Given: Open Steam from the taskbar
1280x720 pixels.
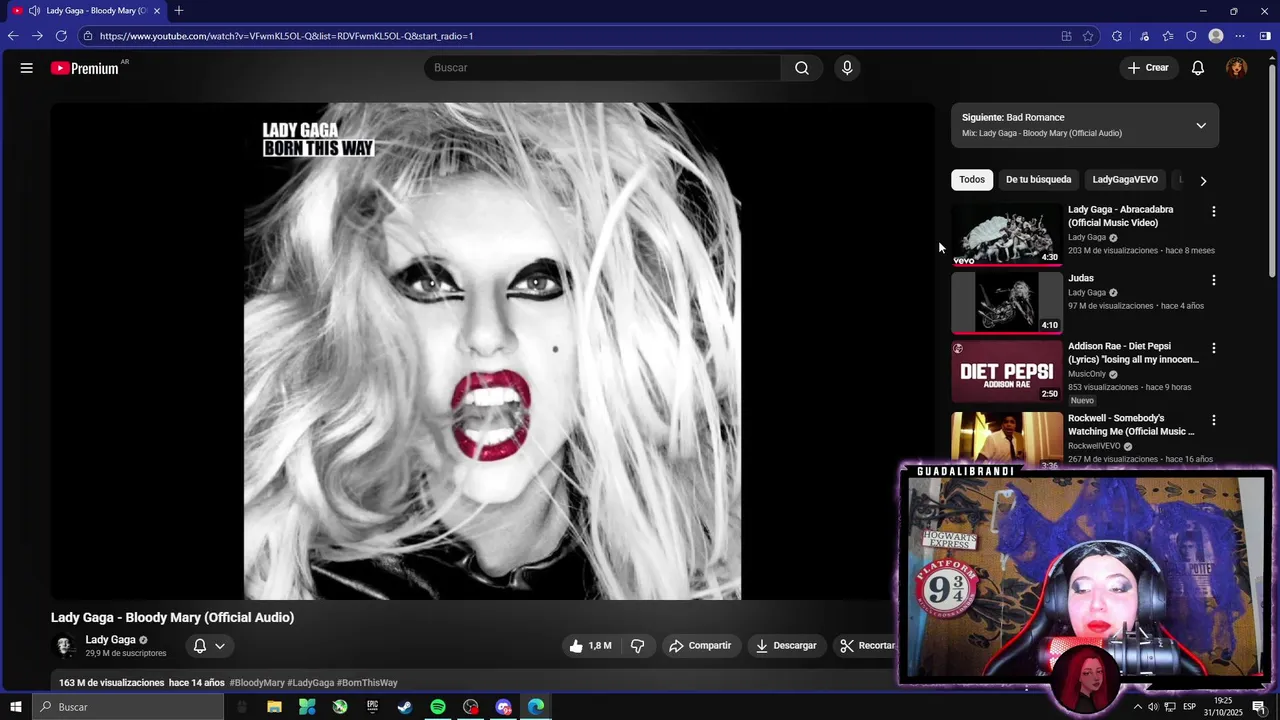Looking at the screenshot, I should (x=405, y=707).
